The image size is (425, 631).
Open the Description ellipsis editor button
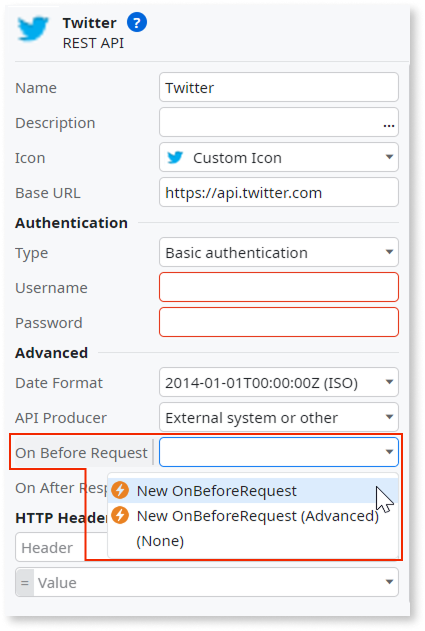click(389, 126)
